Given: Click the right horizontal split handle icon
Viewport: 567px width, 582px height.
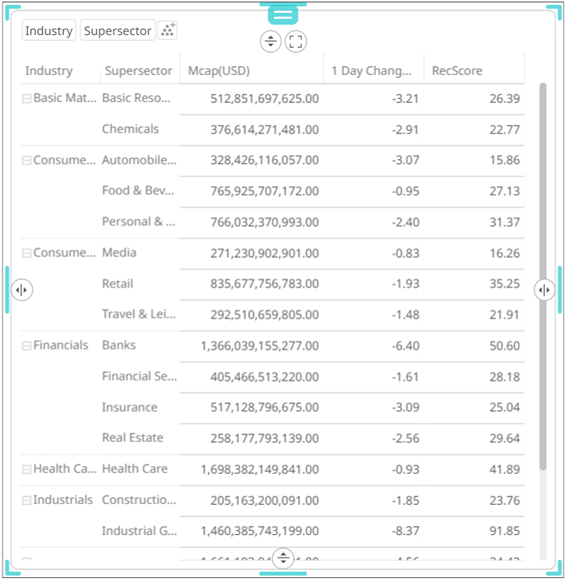Looking at the screenshot, I should click(x=544, y=290).
